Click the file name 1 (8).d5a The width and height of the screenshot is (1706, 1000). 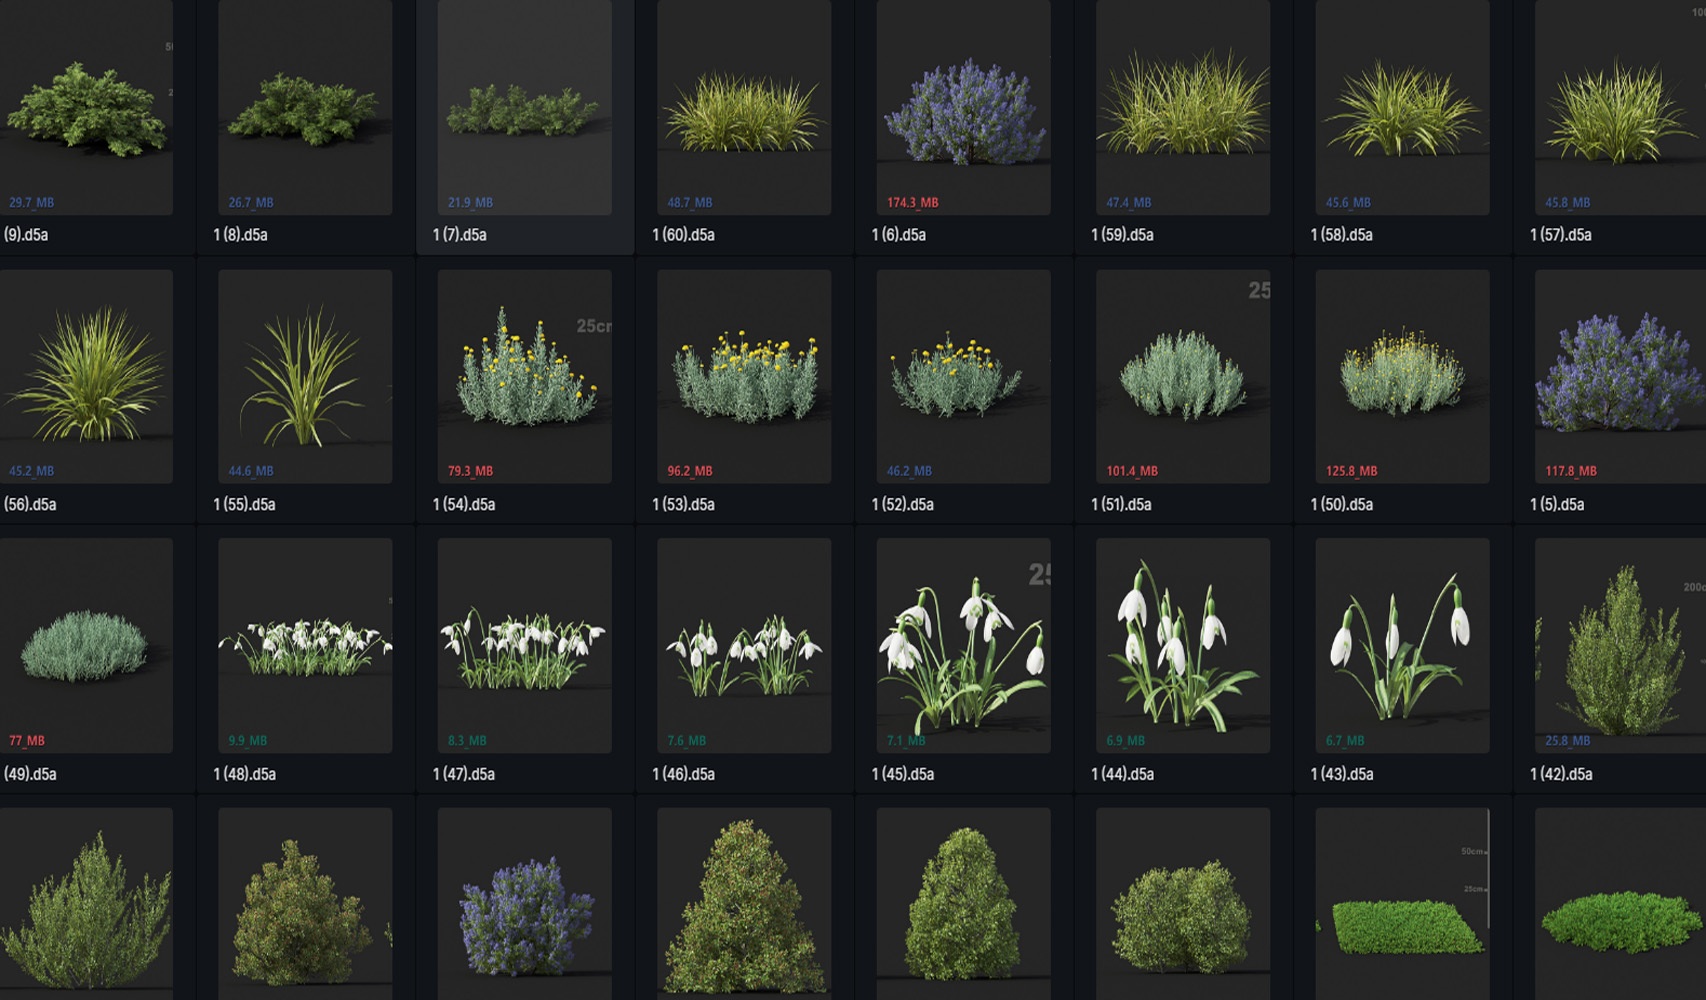240,235
